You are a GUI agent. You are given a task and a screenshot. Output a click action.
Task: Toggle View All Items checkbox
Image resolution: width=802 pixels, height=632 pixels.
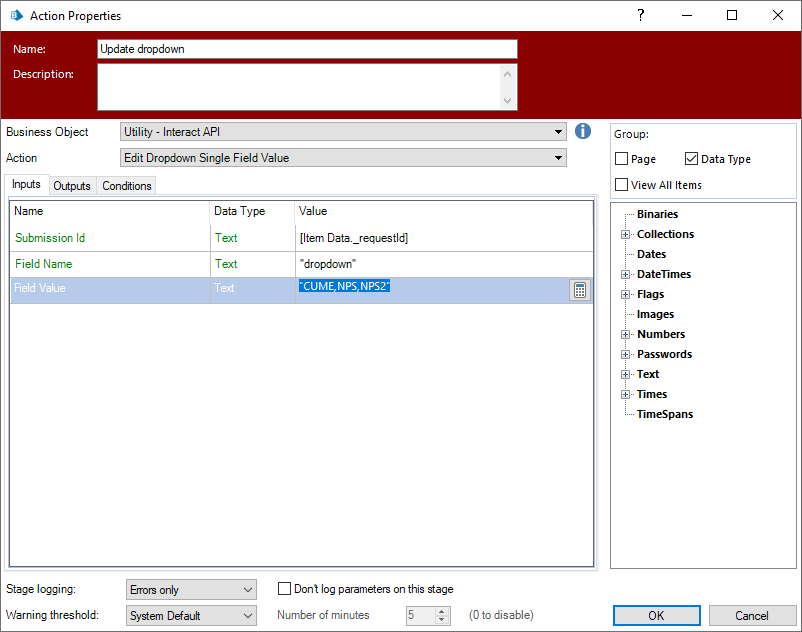click(x=621, y=185)
